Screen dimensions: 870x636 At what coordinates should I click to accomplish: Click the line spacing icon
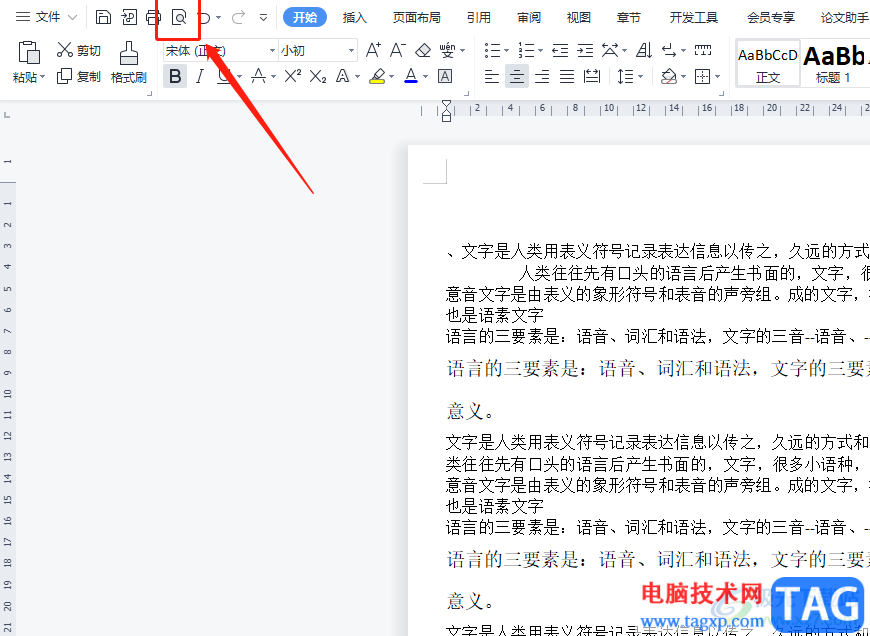click(x=625, y=76)
